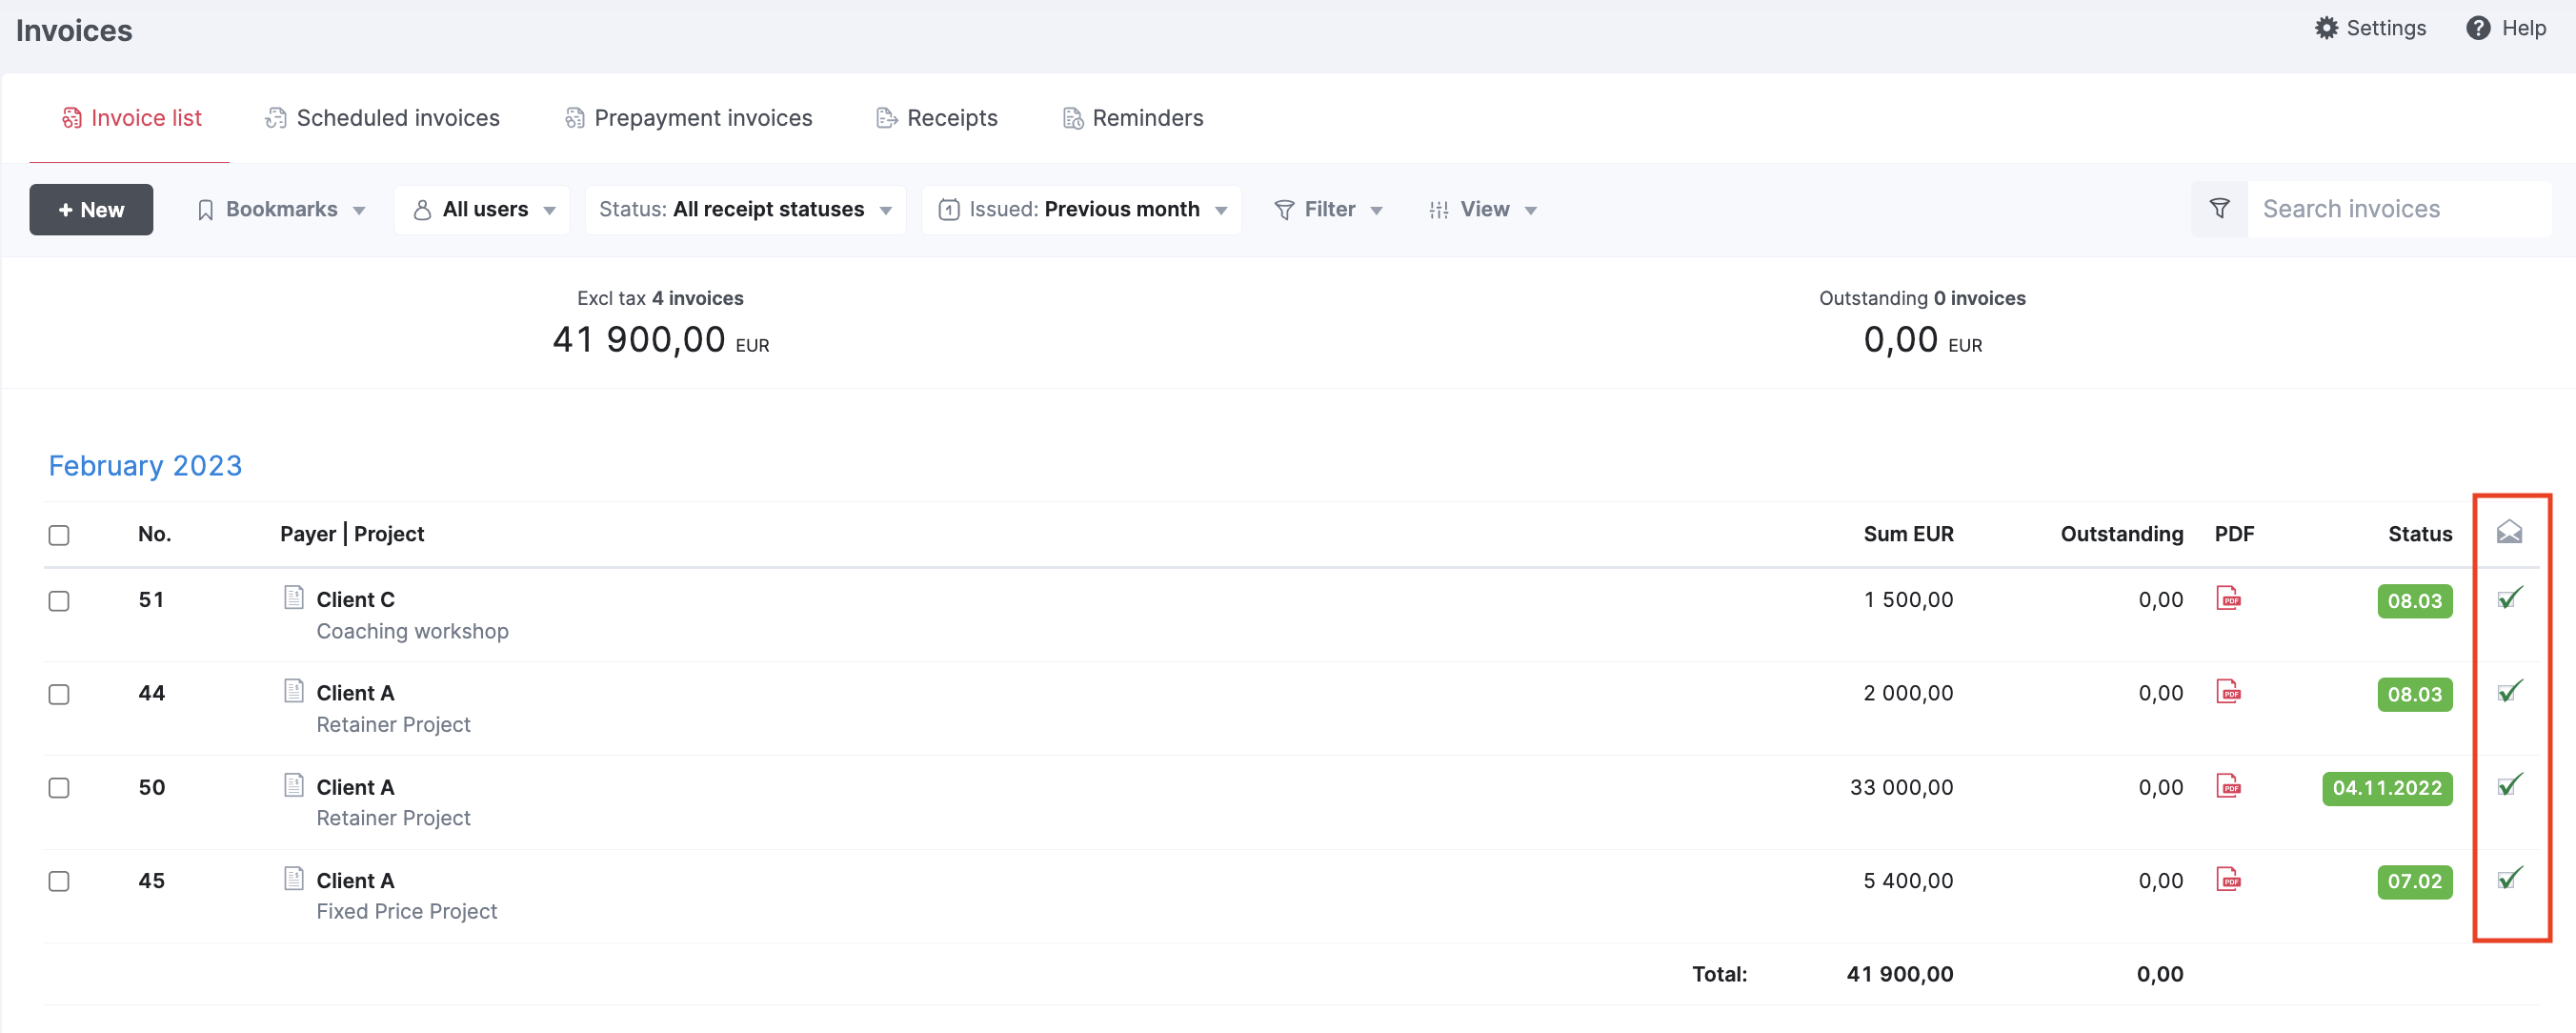
Task: Expand the Bookmarks dropdown
Action: click(x=281, y=210)
